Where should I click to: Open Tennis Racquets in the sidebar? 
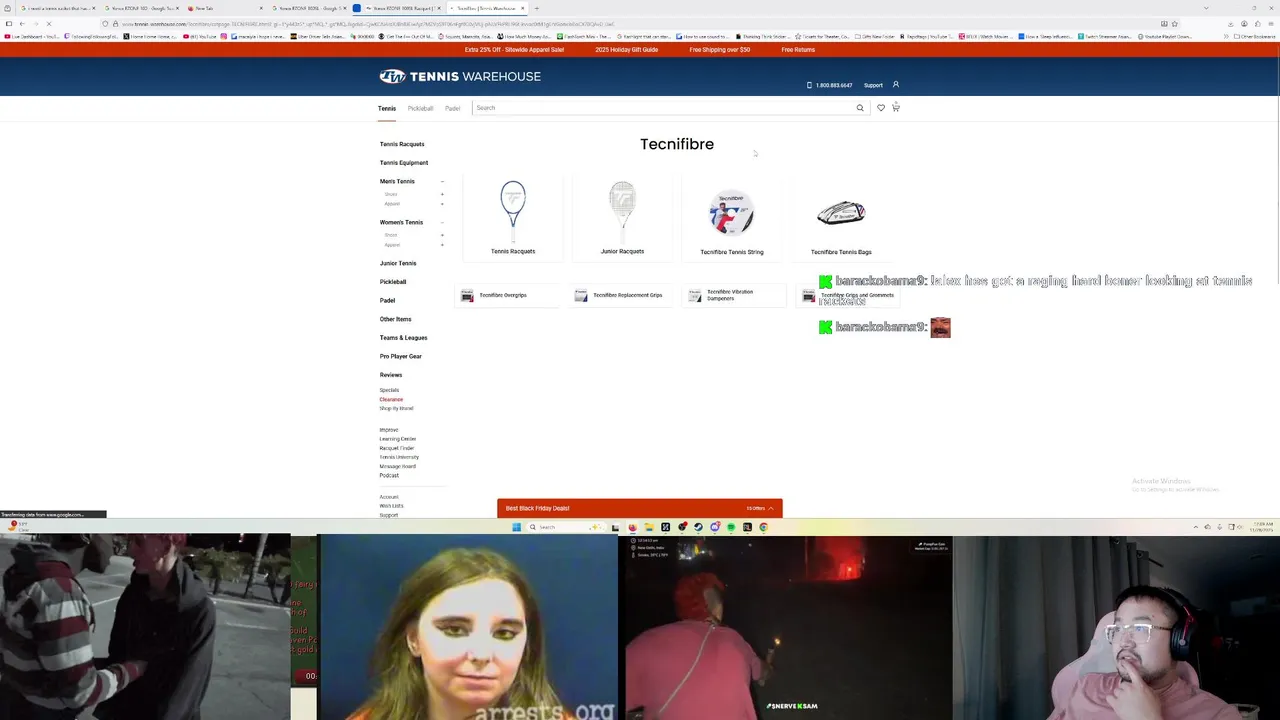pyautogui.click(x=402, y=144)
